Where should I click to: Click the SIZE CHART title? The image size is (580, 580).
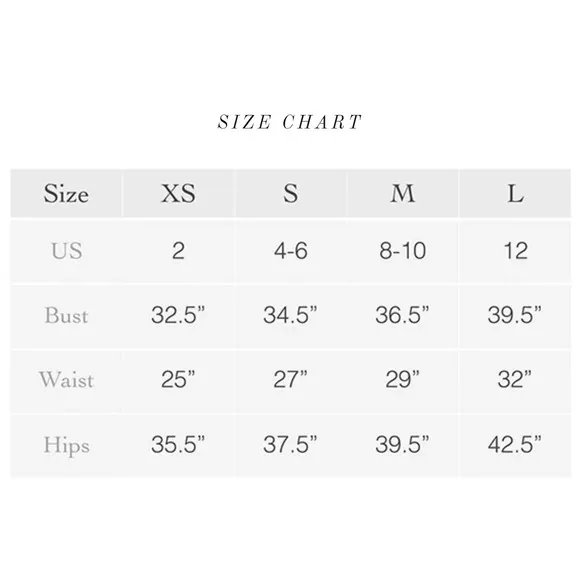[289, 122]
